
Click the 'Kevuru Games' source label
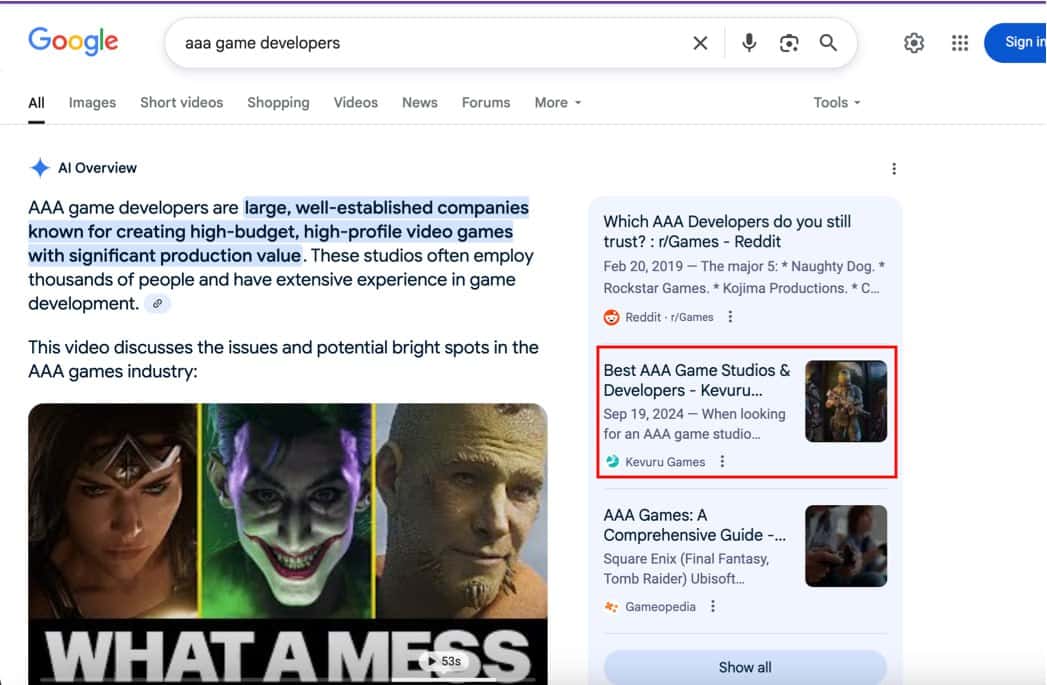click(x=665, y=462)
